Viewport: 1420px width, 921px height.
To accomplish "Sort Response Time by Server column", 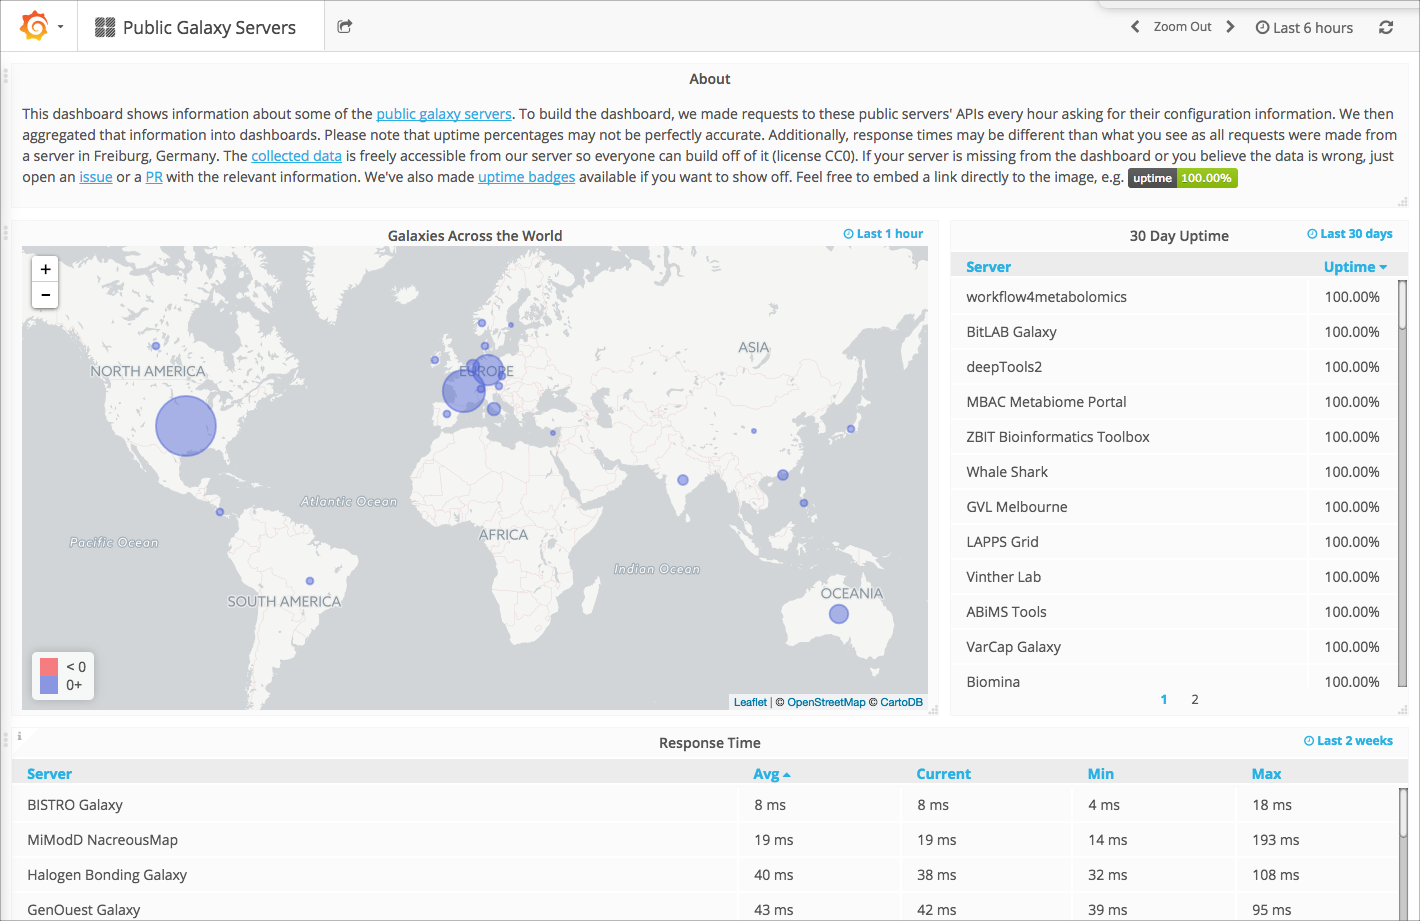I will tap(49, 774).
